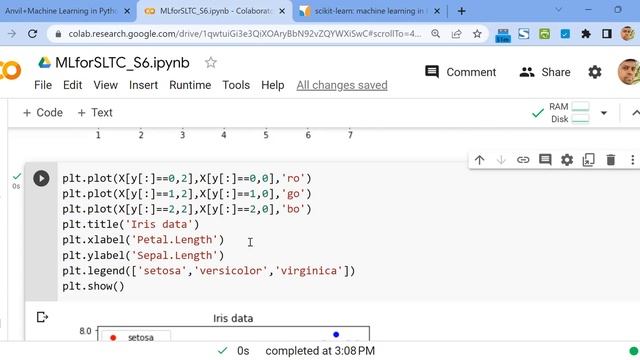Open the Help menu

point(273,85)
